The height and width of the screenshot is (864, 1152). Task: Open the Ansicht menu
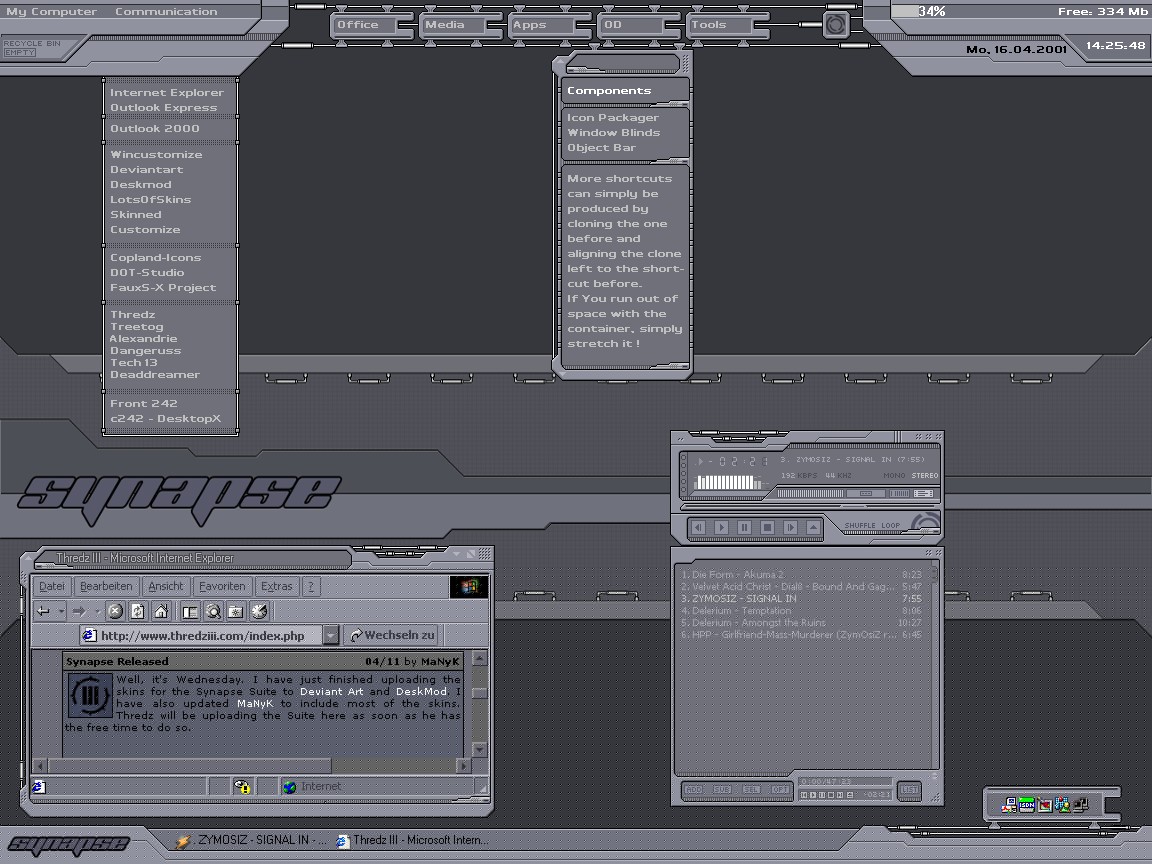click(166, 586)
